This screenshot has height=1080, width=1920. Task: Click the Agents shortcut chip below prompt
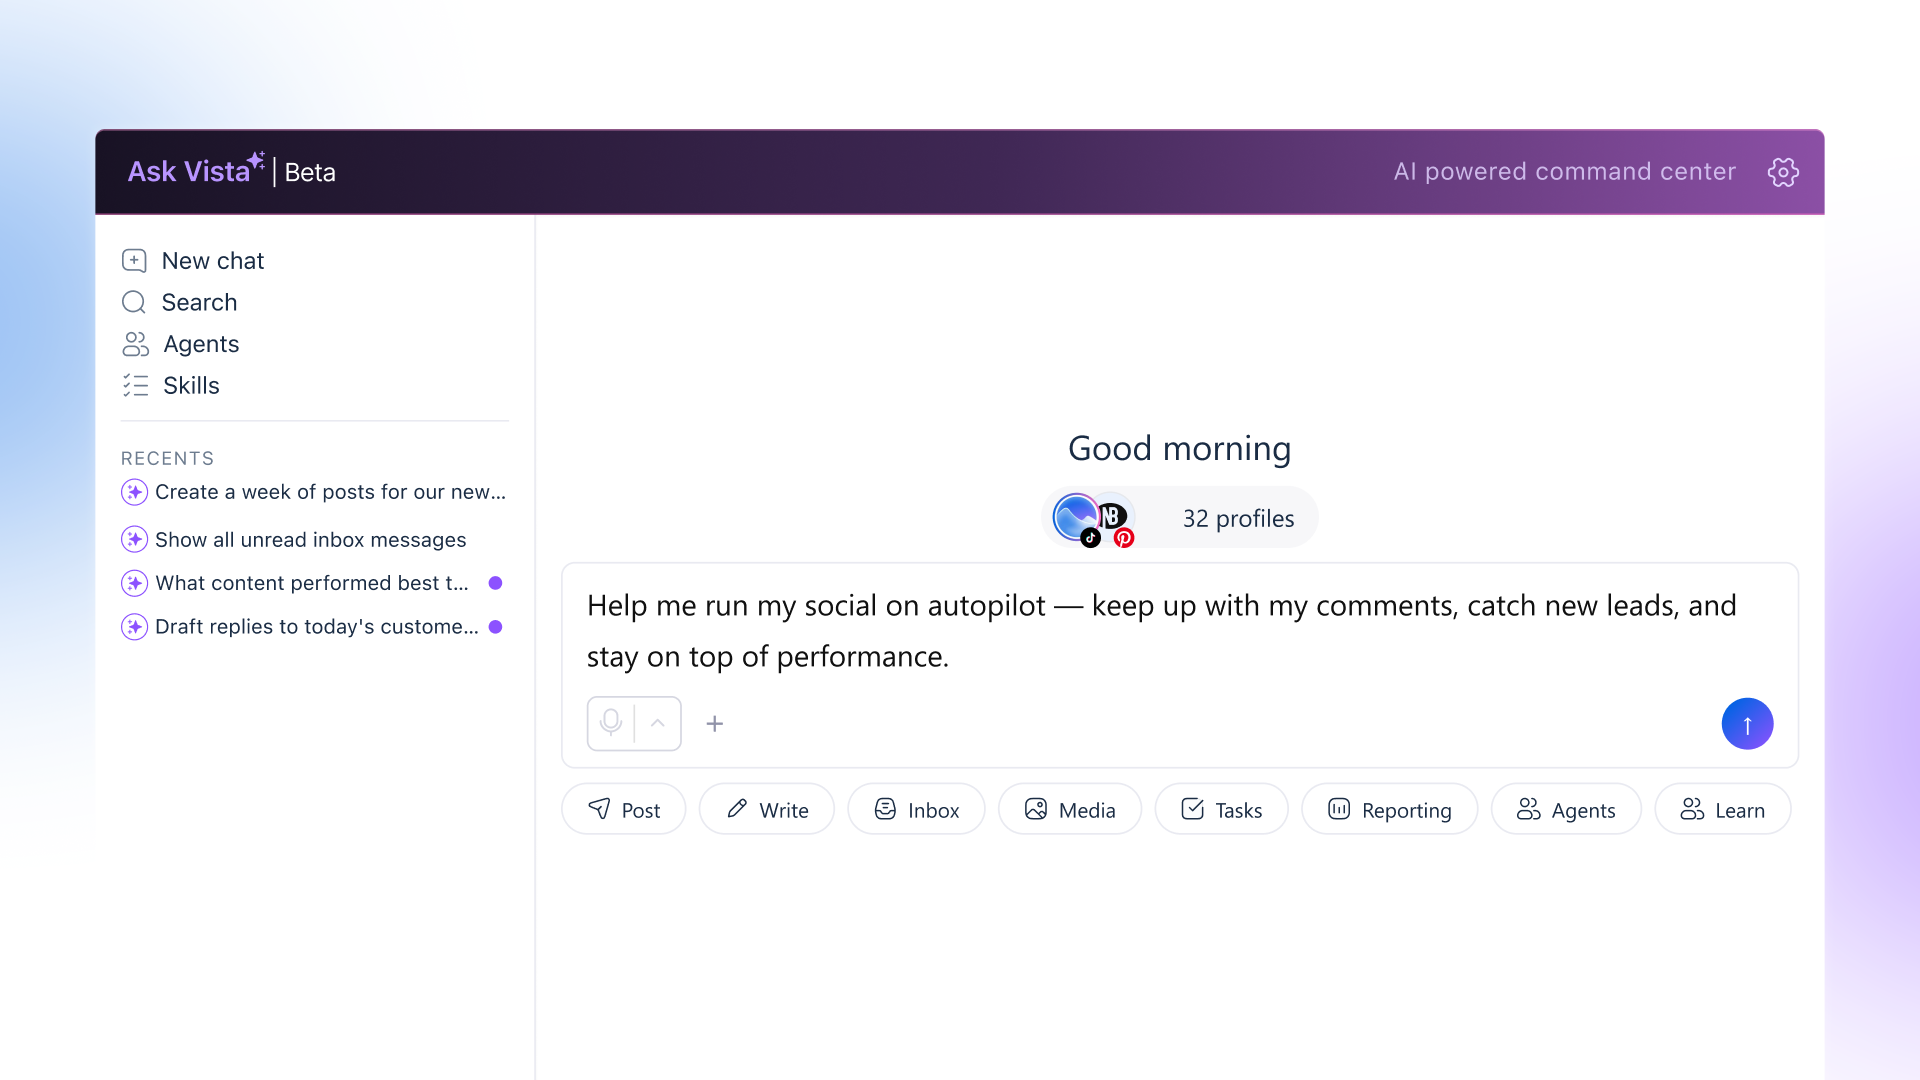tap(1566, 809)
